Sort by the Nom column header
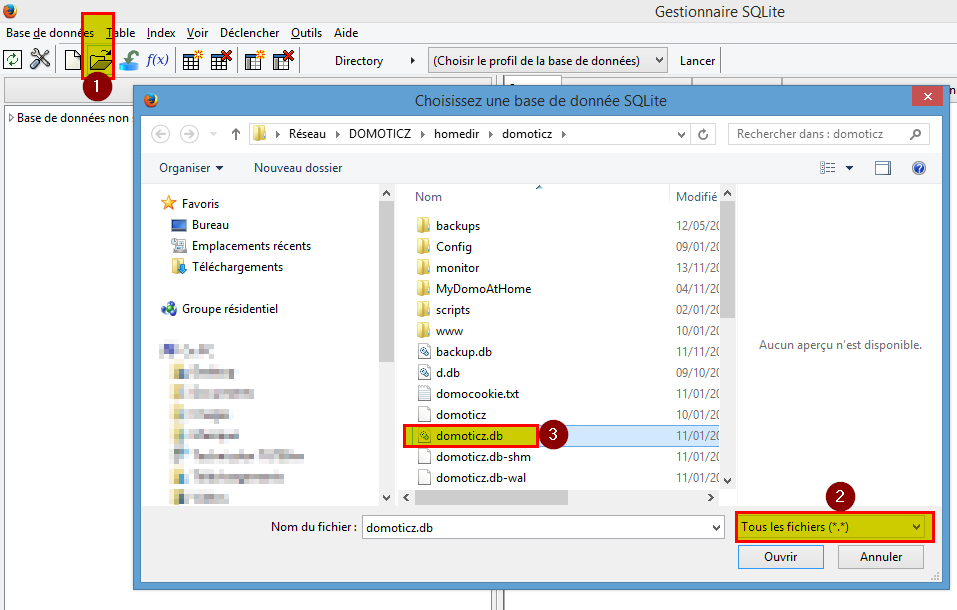This screenshot has height=610, width=957. pos(428,197)
